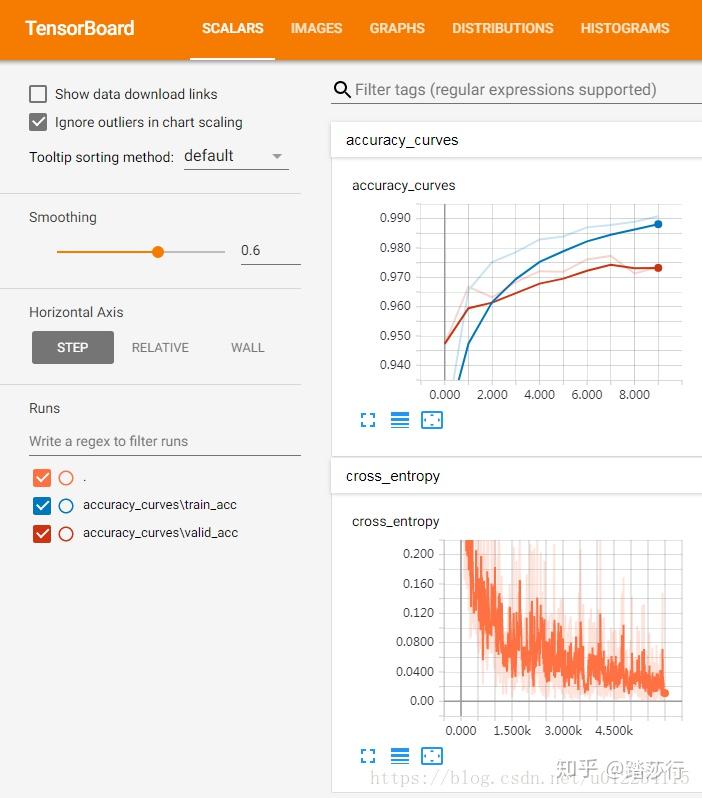Expand the accuracy_curves chart to full size
Viewport: 702px width, 798px height.
click(x=368, y=421)
